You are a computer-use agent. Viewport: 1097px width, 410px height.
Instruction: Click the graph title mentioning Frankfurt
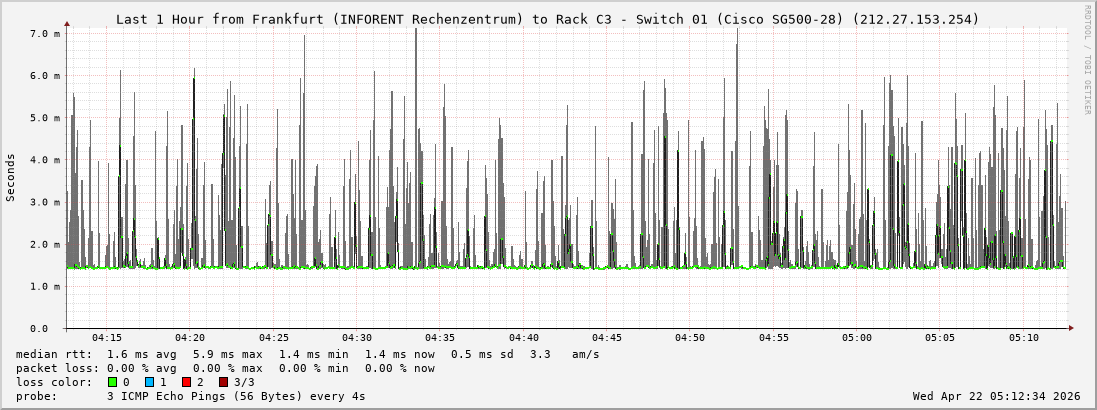tap(547, 19)
